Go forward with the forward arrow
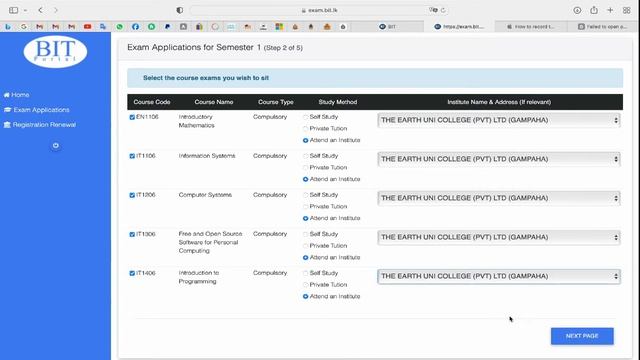Image resolution: width=640 pixels, height=360 pixels. pyautogui.click(x=56, y=10)
